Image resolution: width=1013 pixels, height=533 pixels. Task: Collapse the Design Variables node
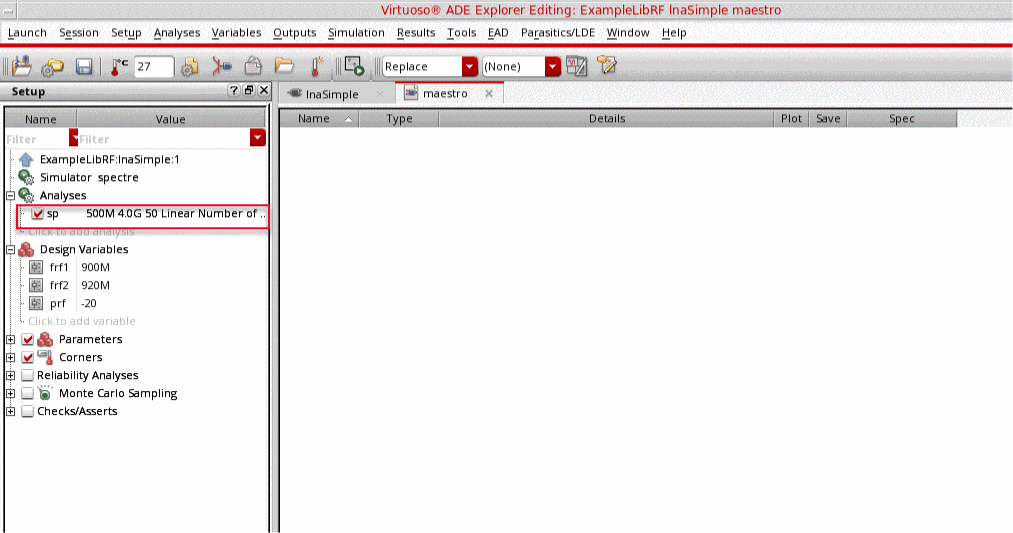(x=10, y=249)
